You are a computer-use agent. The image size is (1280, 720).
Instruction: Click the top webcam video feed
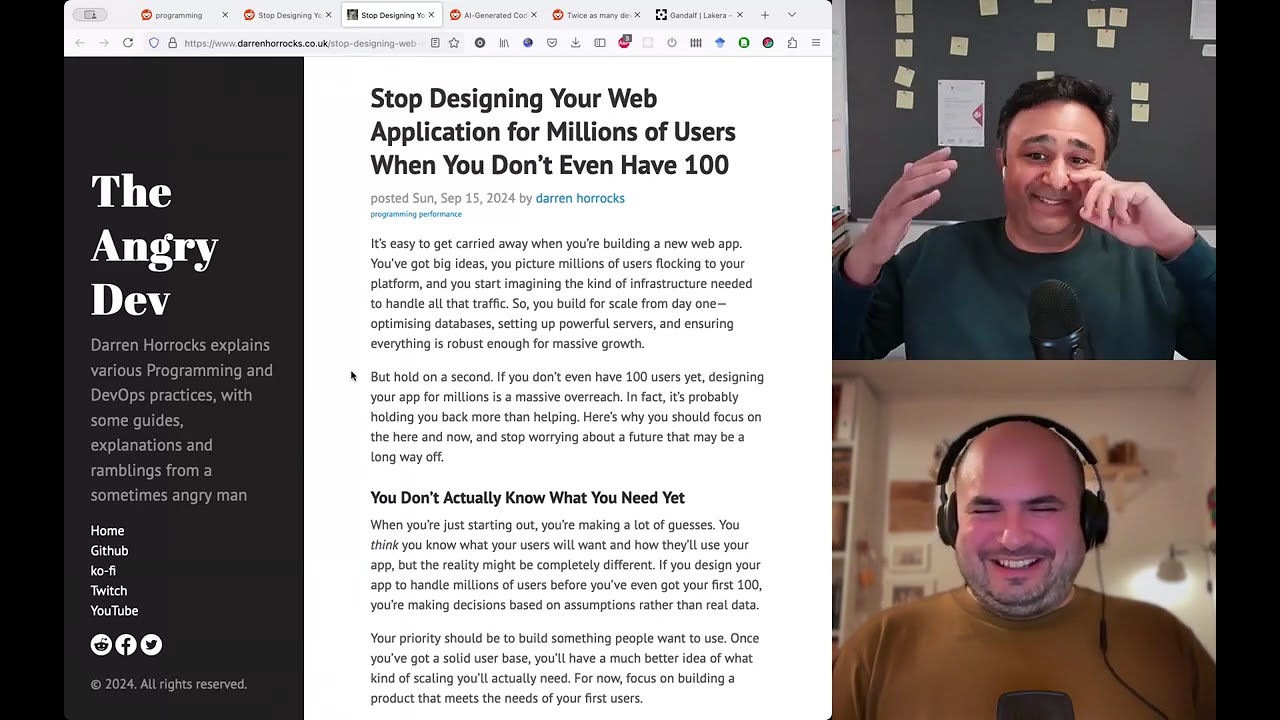click(x=1024, y=180)
